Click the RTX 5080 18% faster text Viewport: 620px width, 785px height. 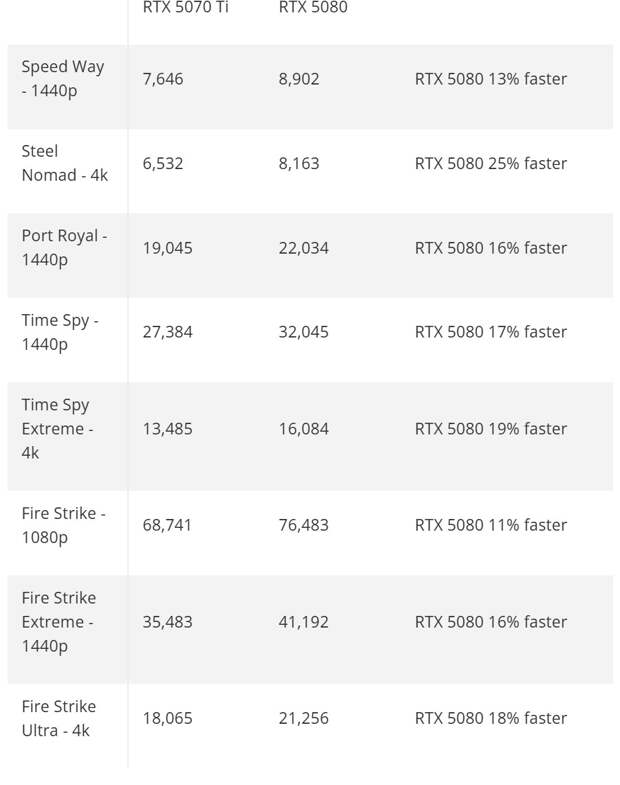point(491,719)
